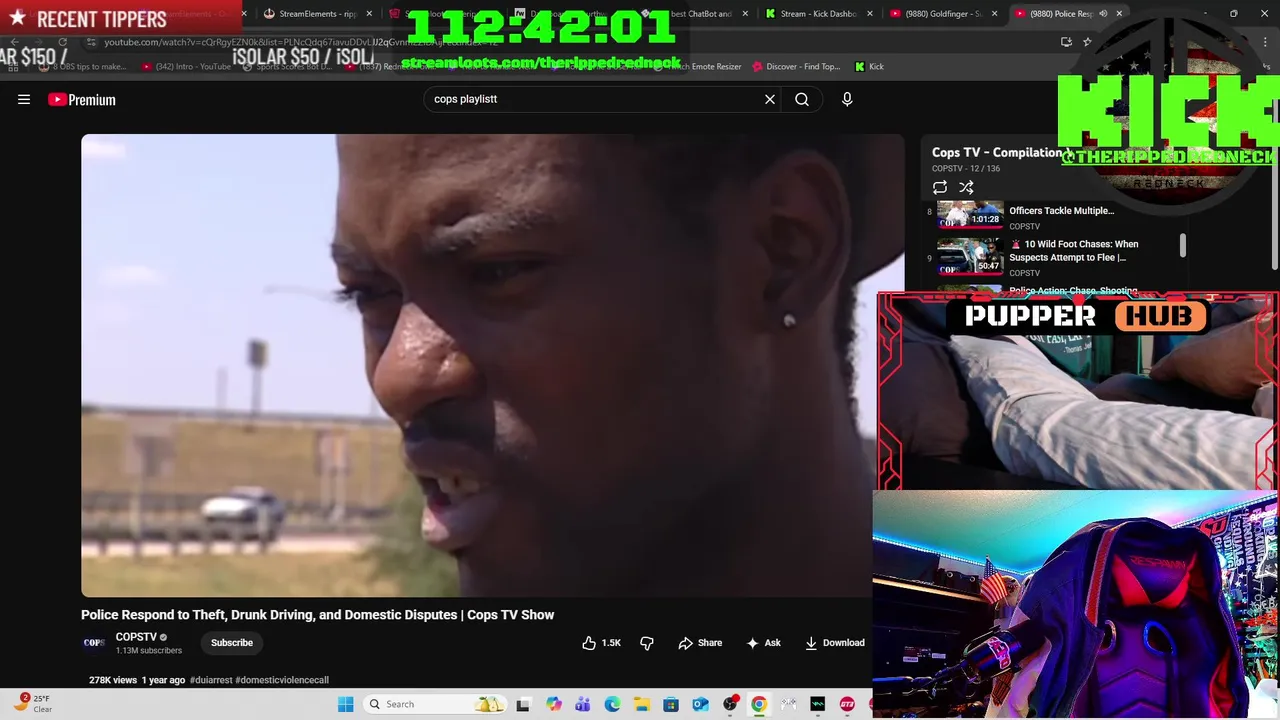
Task: Launch Copilot from taskbar
Action: (x=553, y=704)
